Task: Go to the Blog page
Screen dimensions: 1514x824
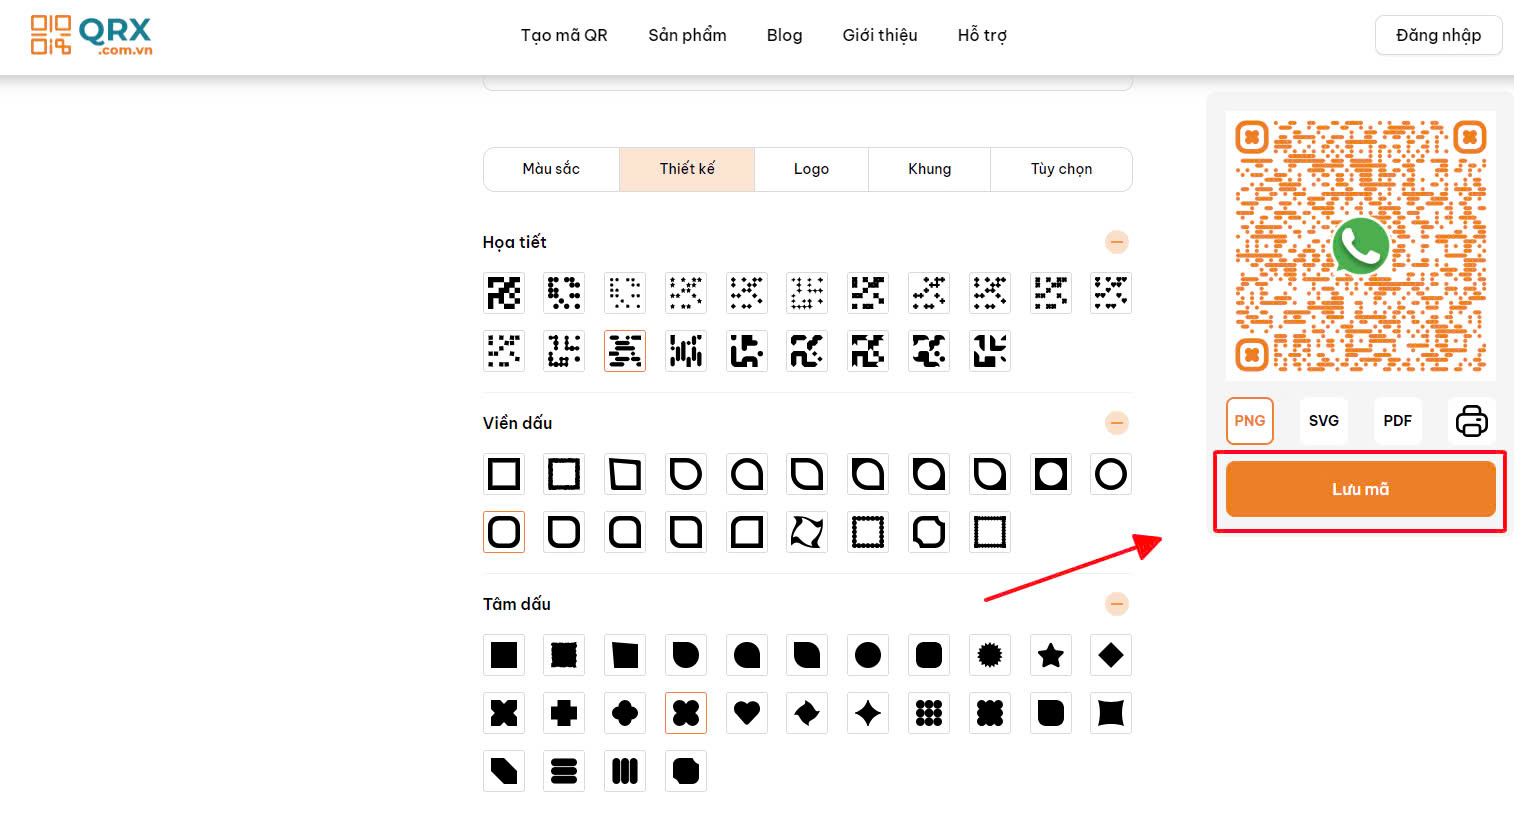Action: [x=784, y=35]
